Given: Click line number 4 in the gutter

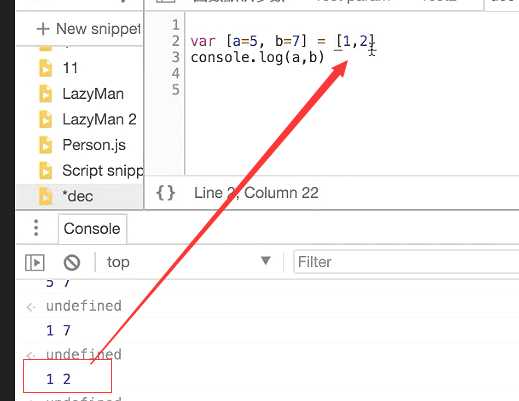Looking at the screenshot, I should coord(175,73).
